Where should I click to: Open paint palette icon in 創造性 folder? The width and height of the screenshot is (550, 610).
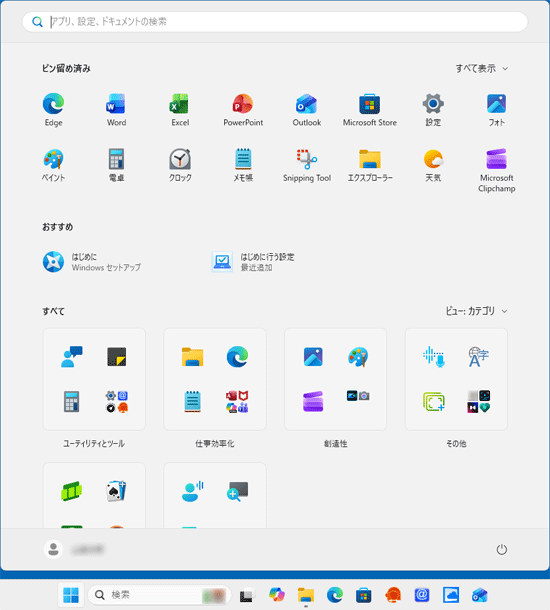[358, 357]
